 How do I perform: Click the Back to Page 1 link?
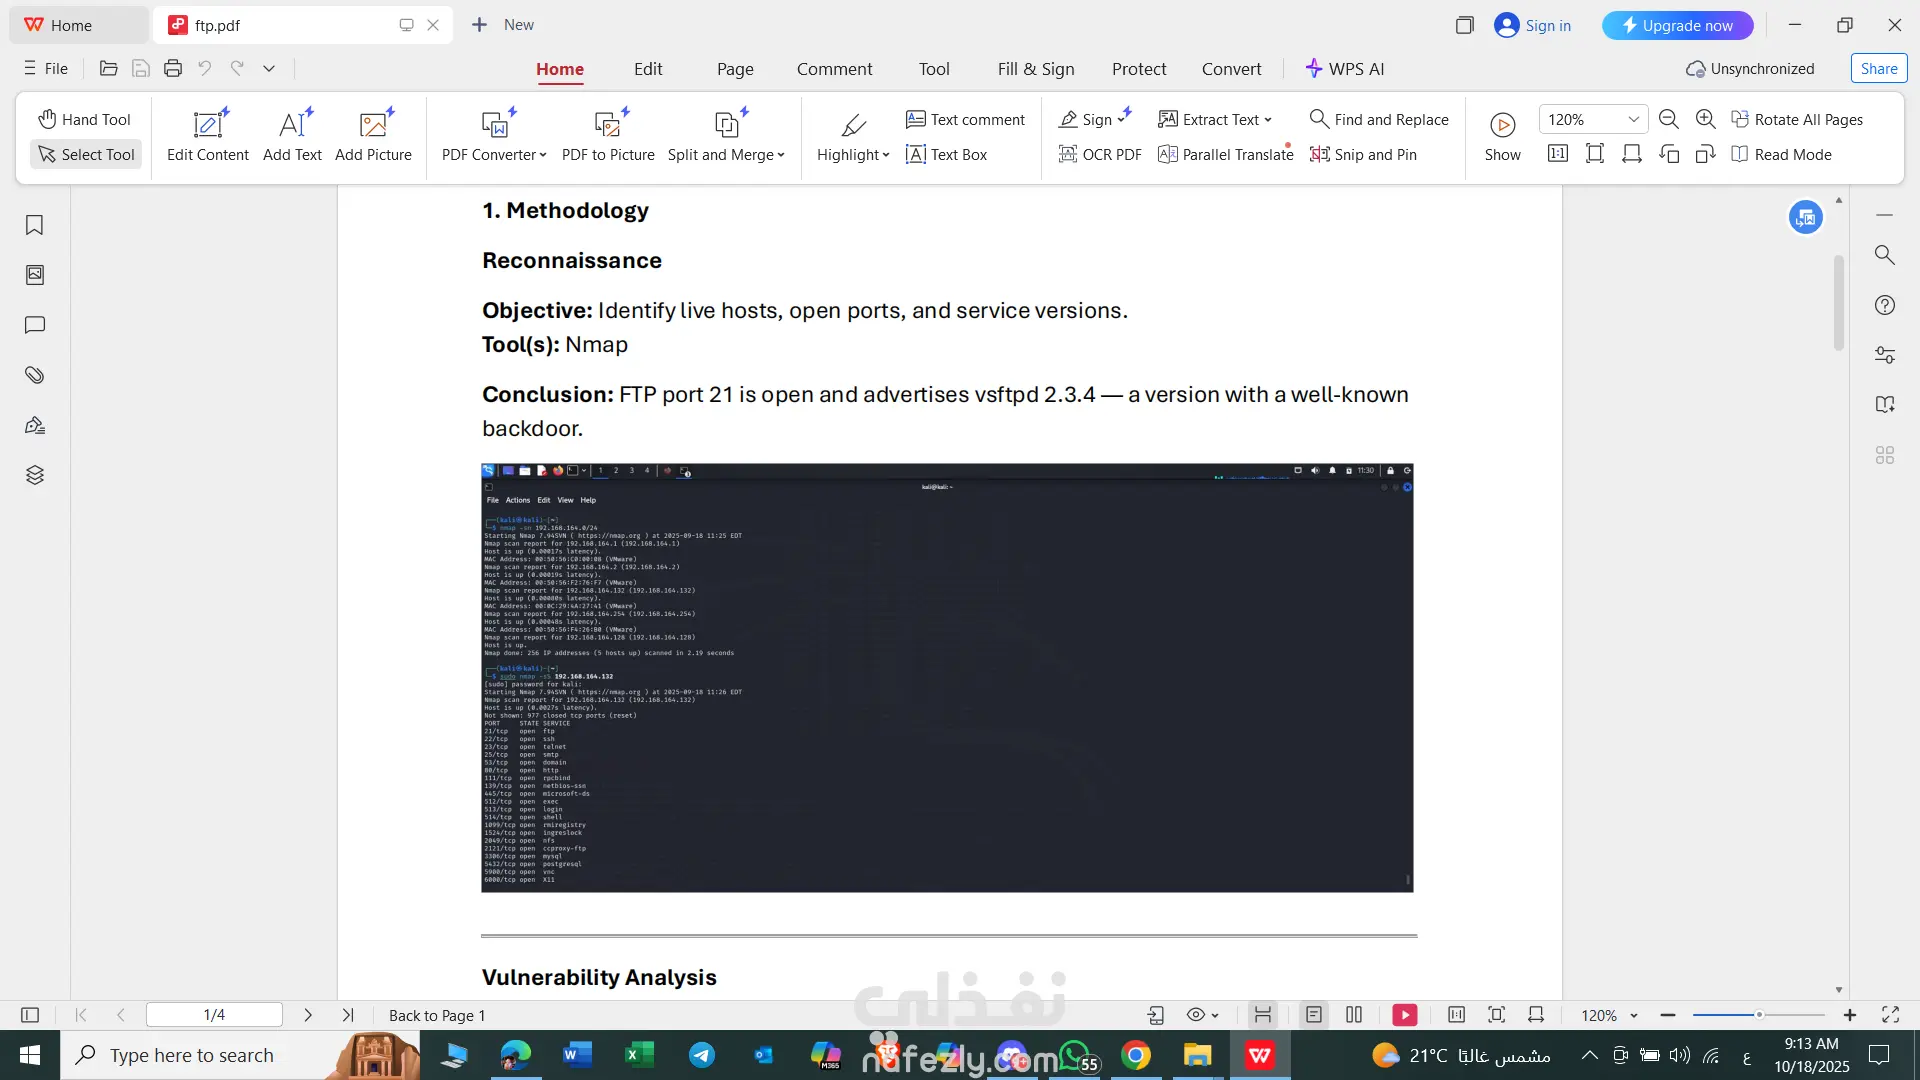(437, 1015)
